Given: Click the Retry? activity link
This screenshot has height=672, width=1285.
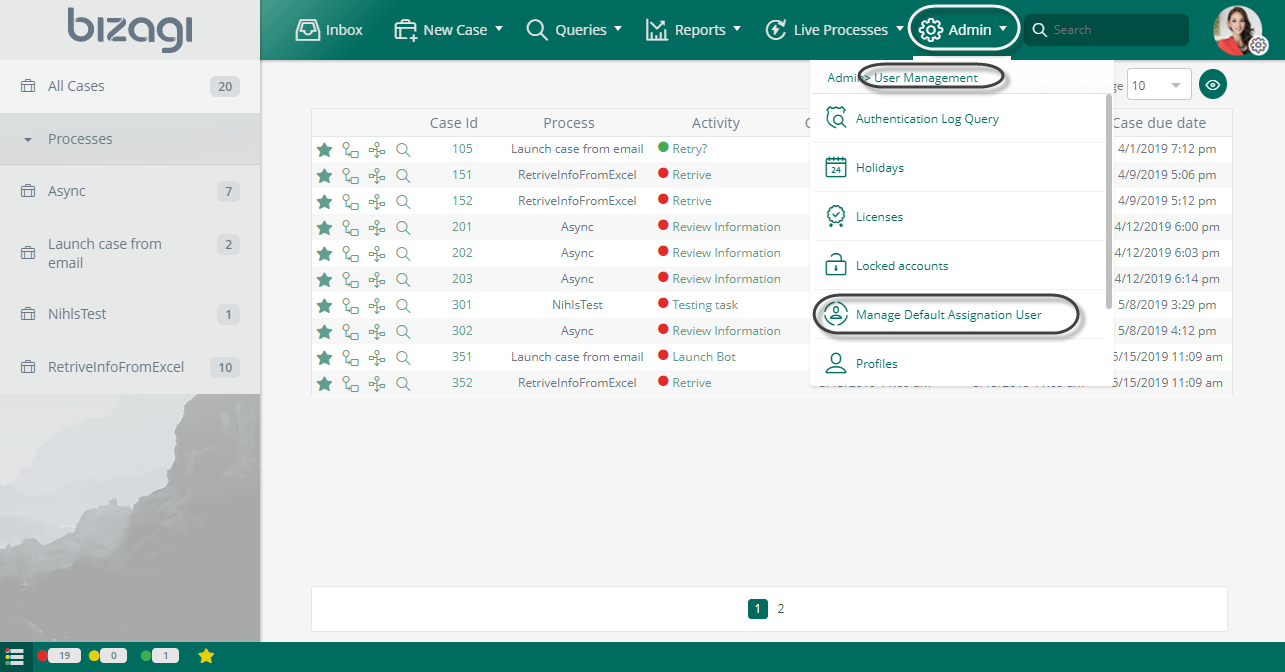Looking at the screenshot, I should pyautogui.click(x=690, y=149).
